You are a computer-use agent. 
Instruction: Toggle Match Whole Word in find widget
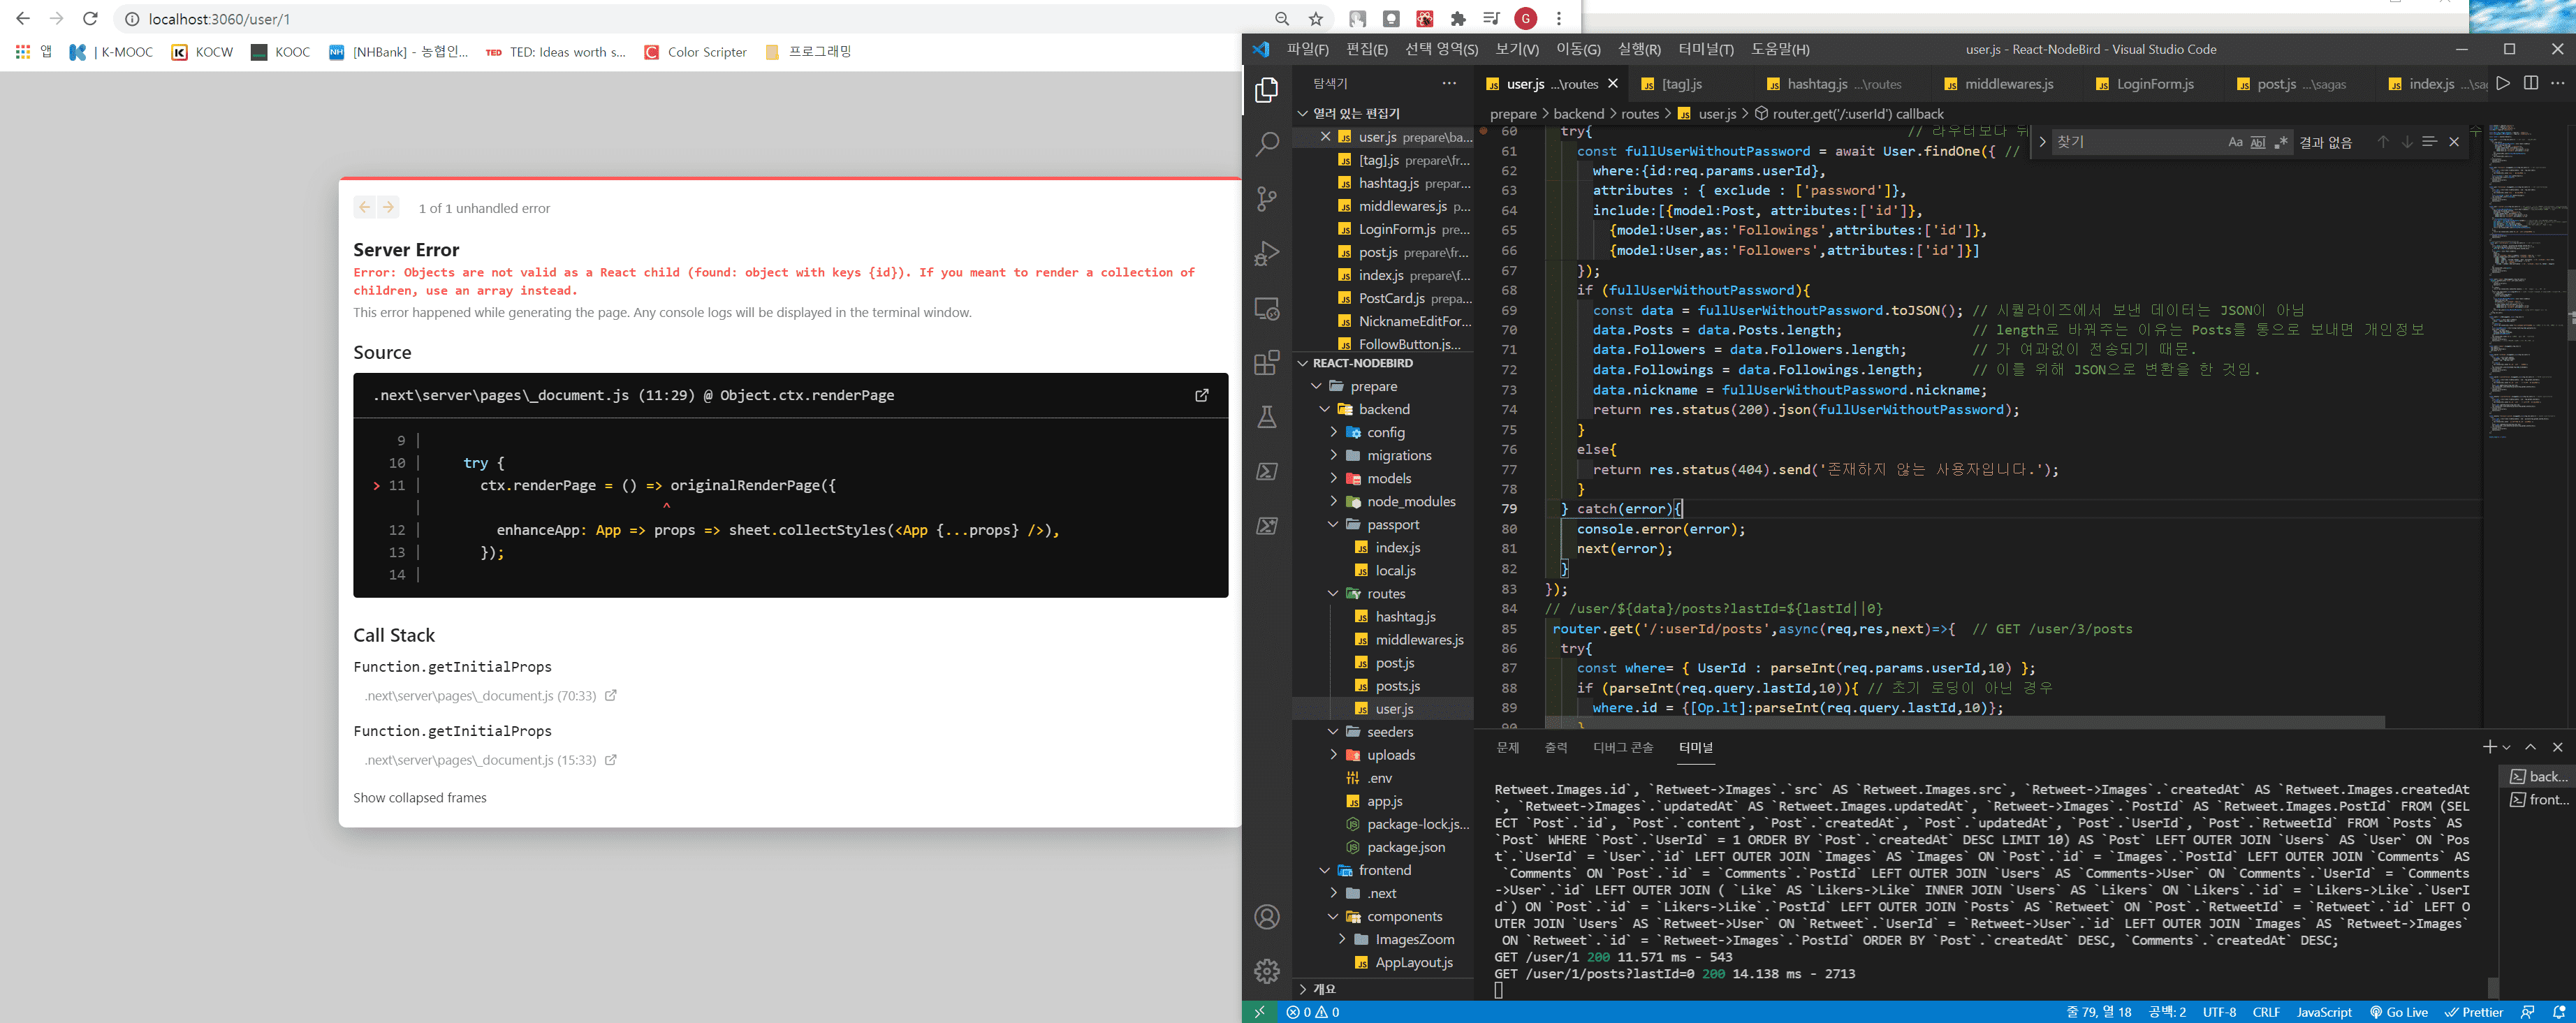[x=2257, y=142]
